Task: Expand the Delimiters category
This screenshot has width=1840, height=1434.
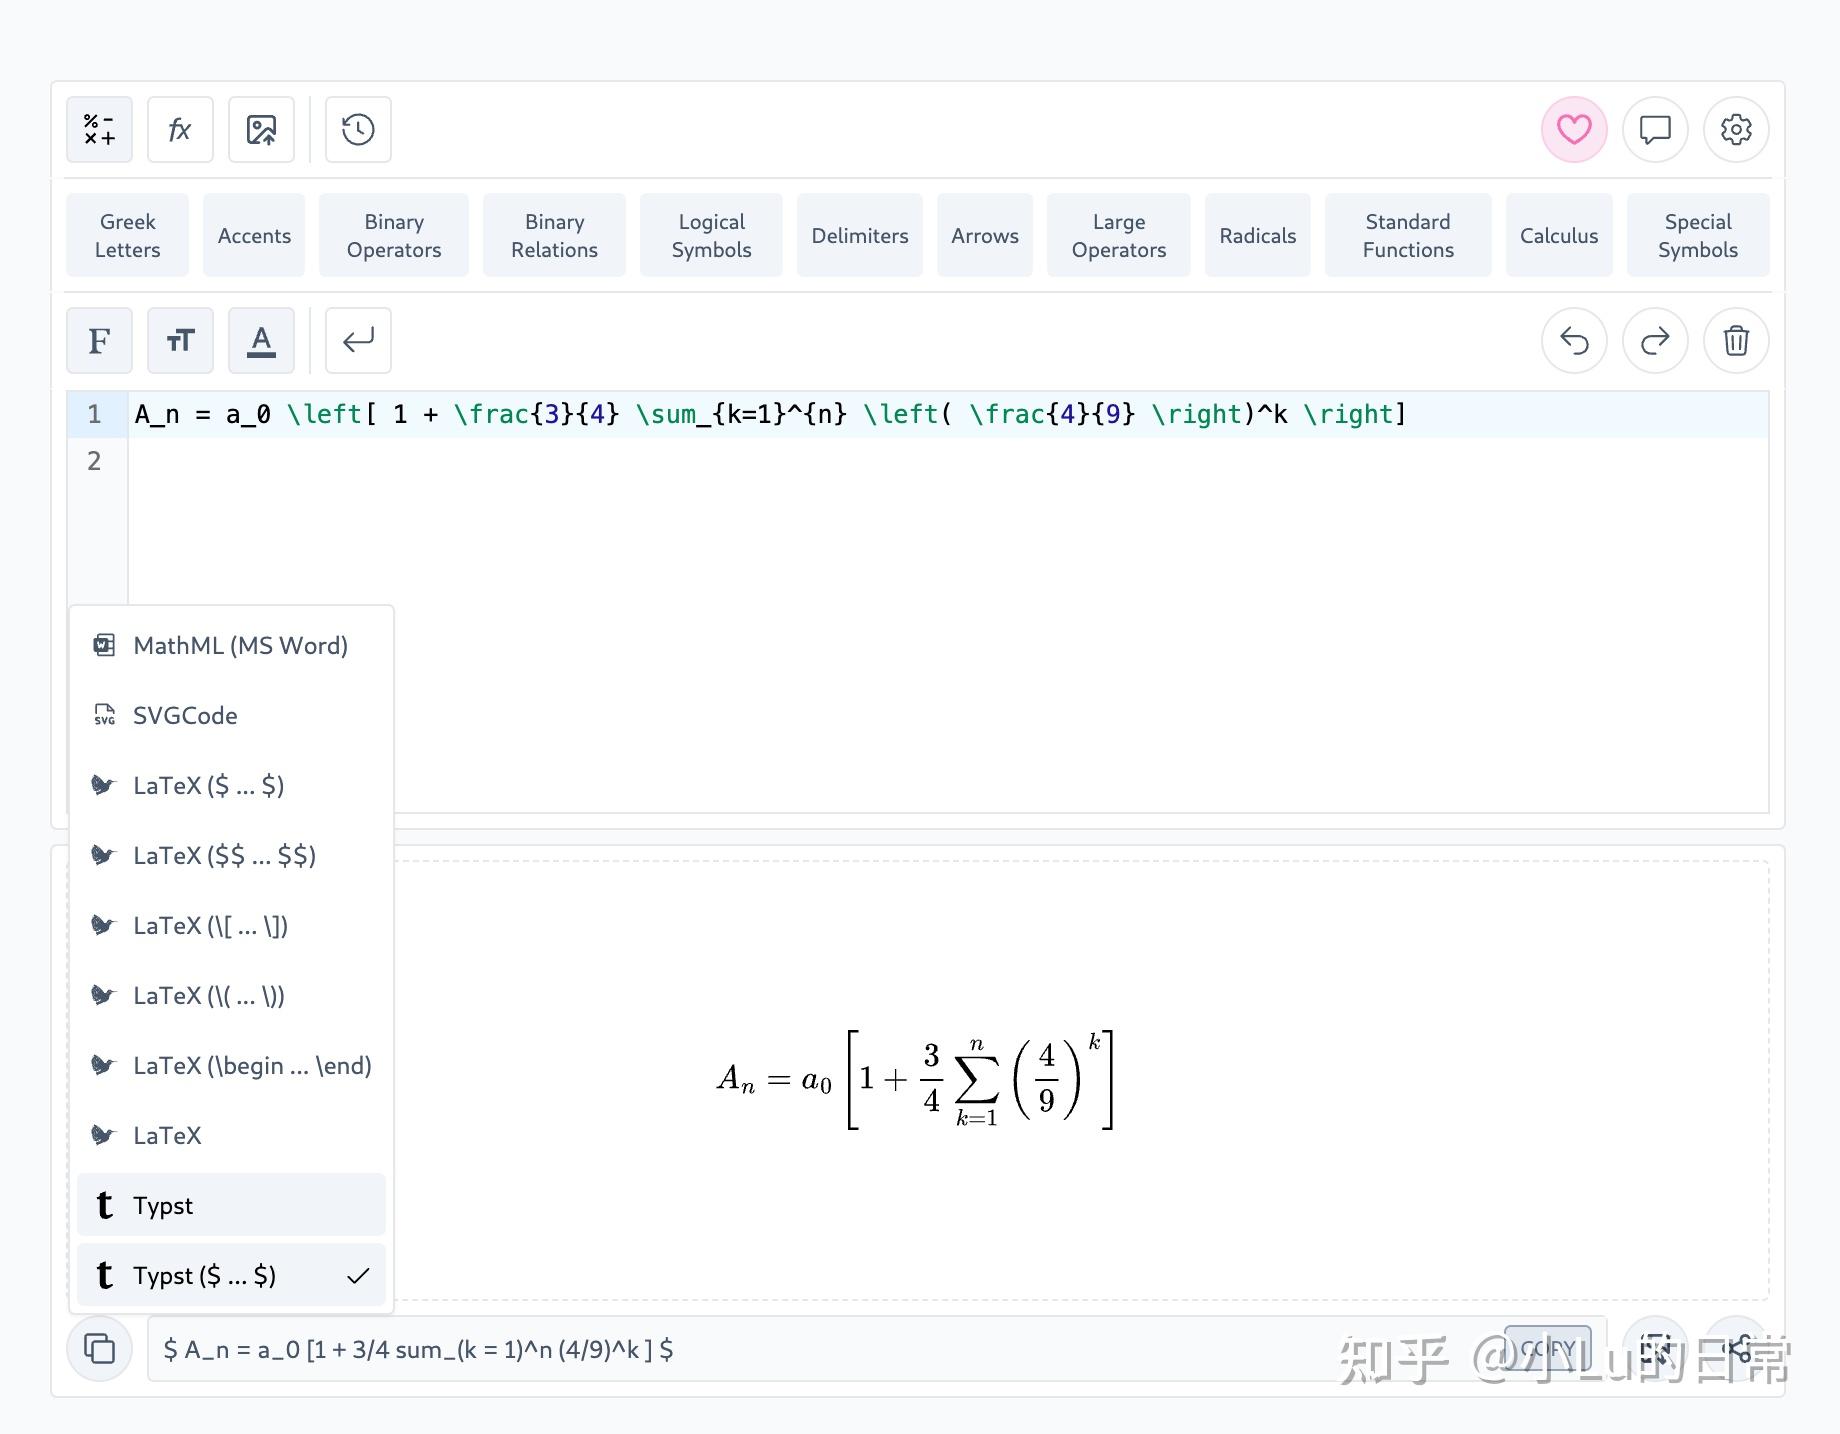Action: pos(860,236)
